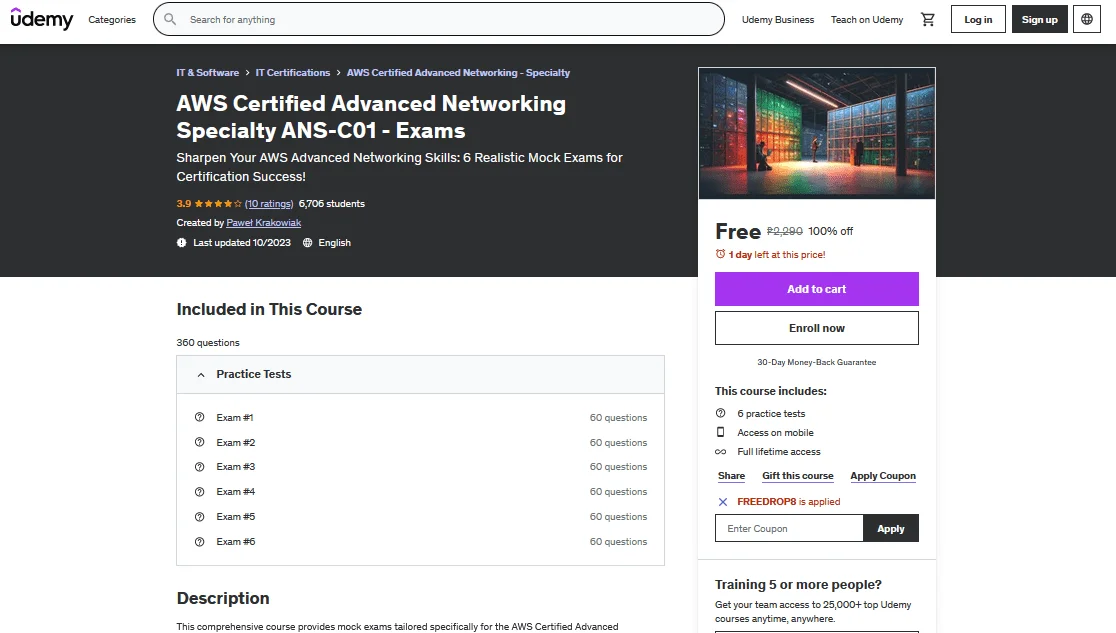The width and height of the screenshot is (1116, 633).
Task: Click the Training 5 or more people heading
Action: 798,585
